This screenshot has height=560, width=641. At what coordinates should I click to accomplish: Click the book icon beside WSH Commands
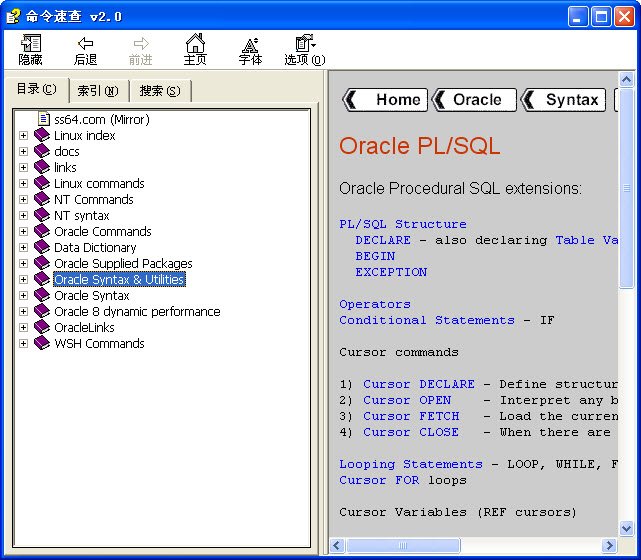coord(42,344)
